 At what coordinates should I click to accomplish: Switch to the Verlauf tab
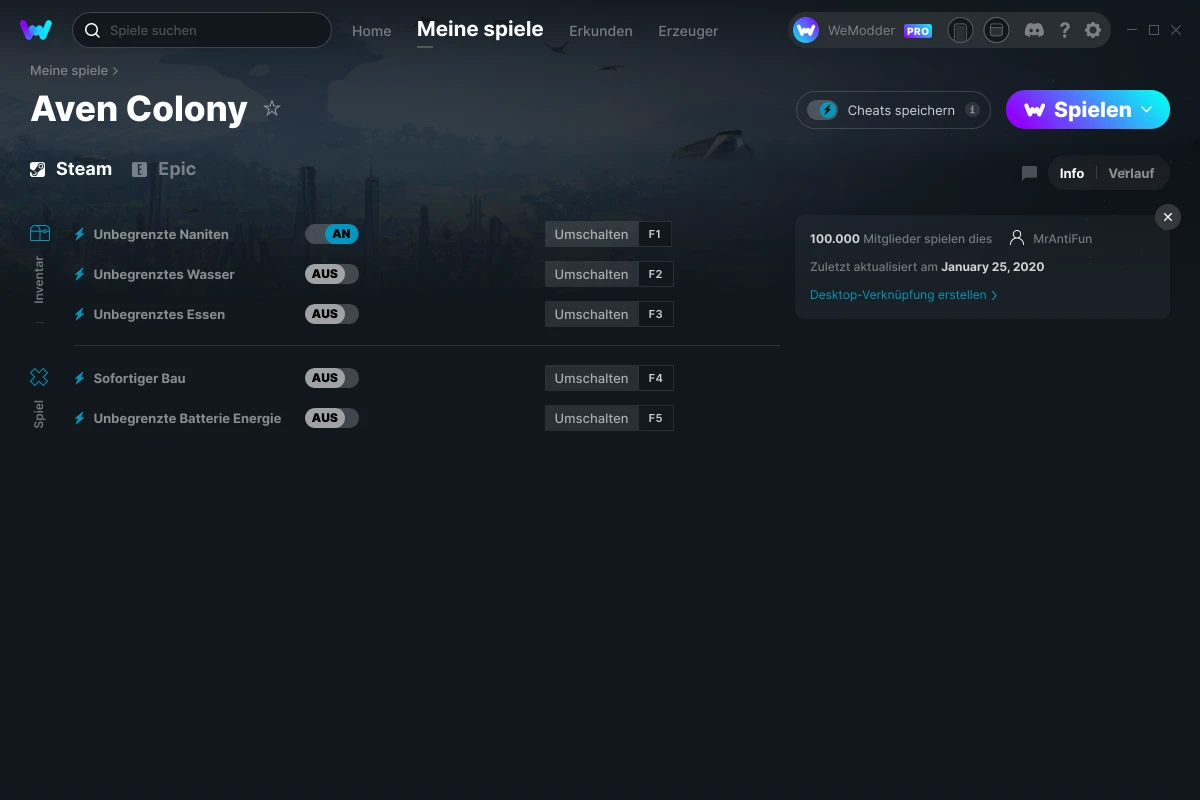1131,173
